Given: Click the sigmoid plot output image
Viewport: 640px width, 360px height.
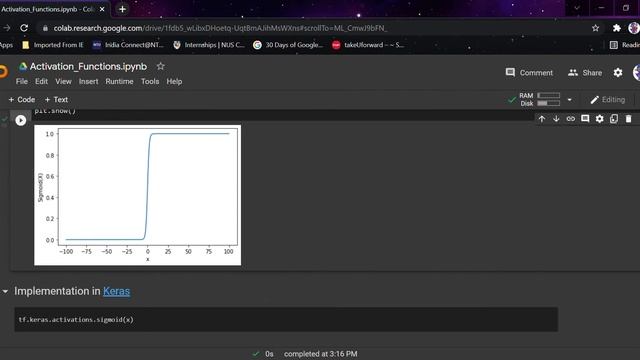Looking at the screenshot, I should coord(138,195).
